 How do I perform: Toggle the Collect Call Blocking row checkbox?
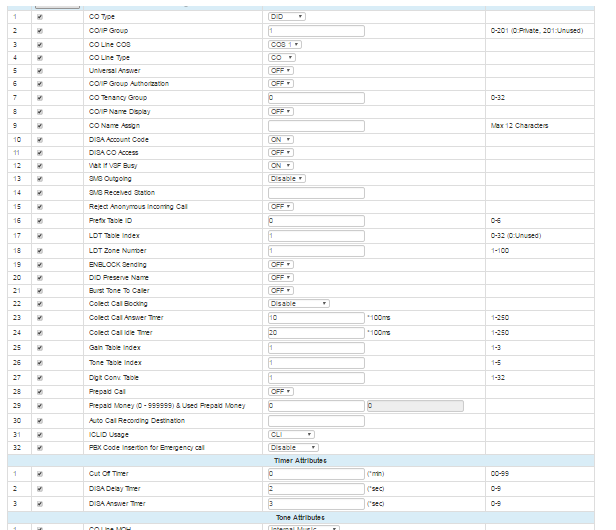pyautogui.click(x=40, y=303)
